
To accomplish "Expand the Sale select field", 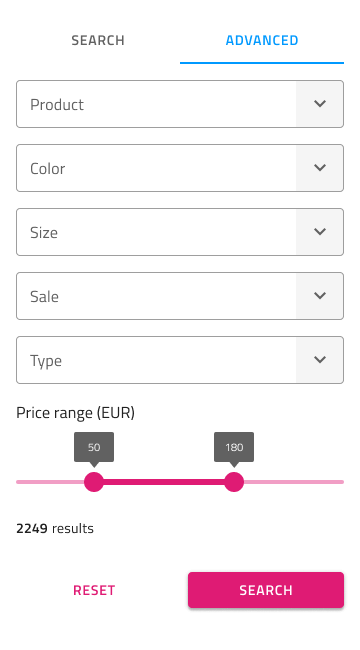I will 180,296.
